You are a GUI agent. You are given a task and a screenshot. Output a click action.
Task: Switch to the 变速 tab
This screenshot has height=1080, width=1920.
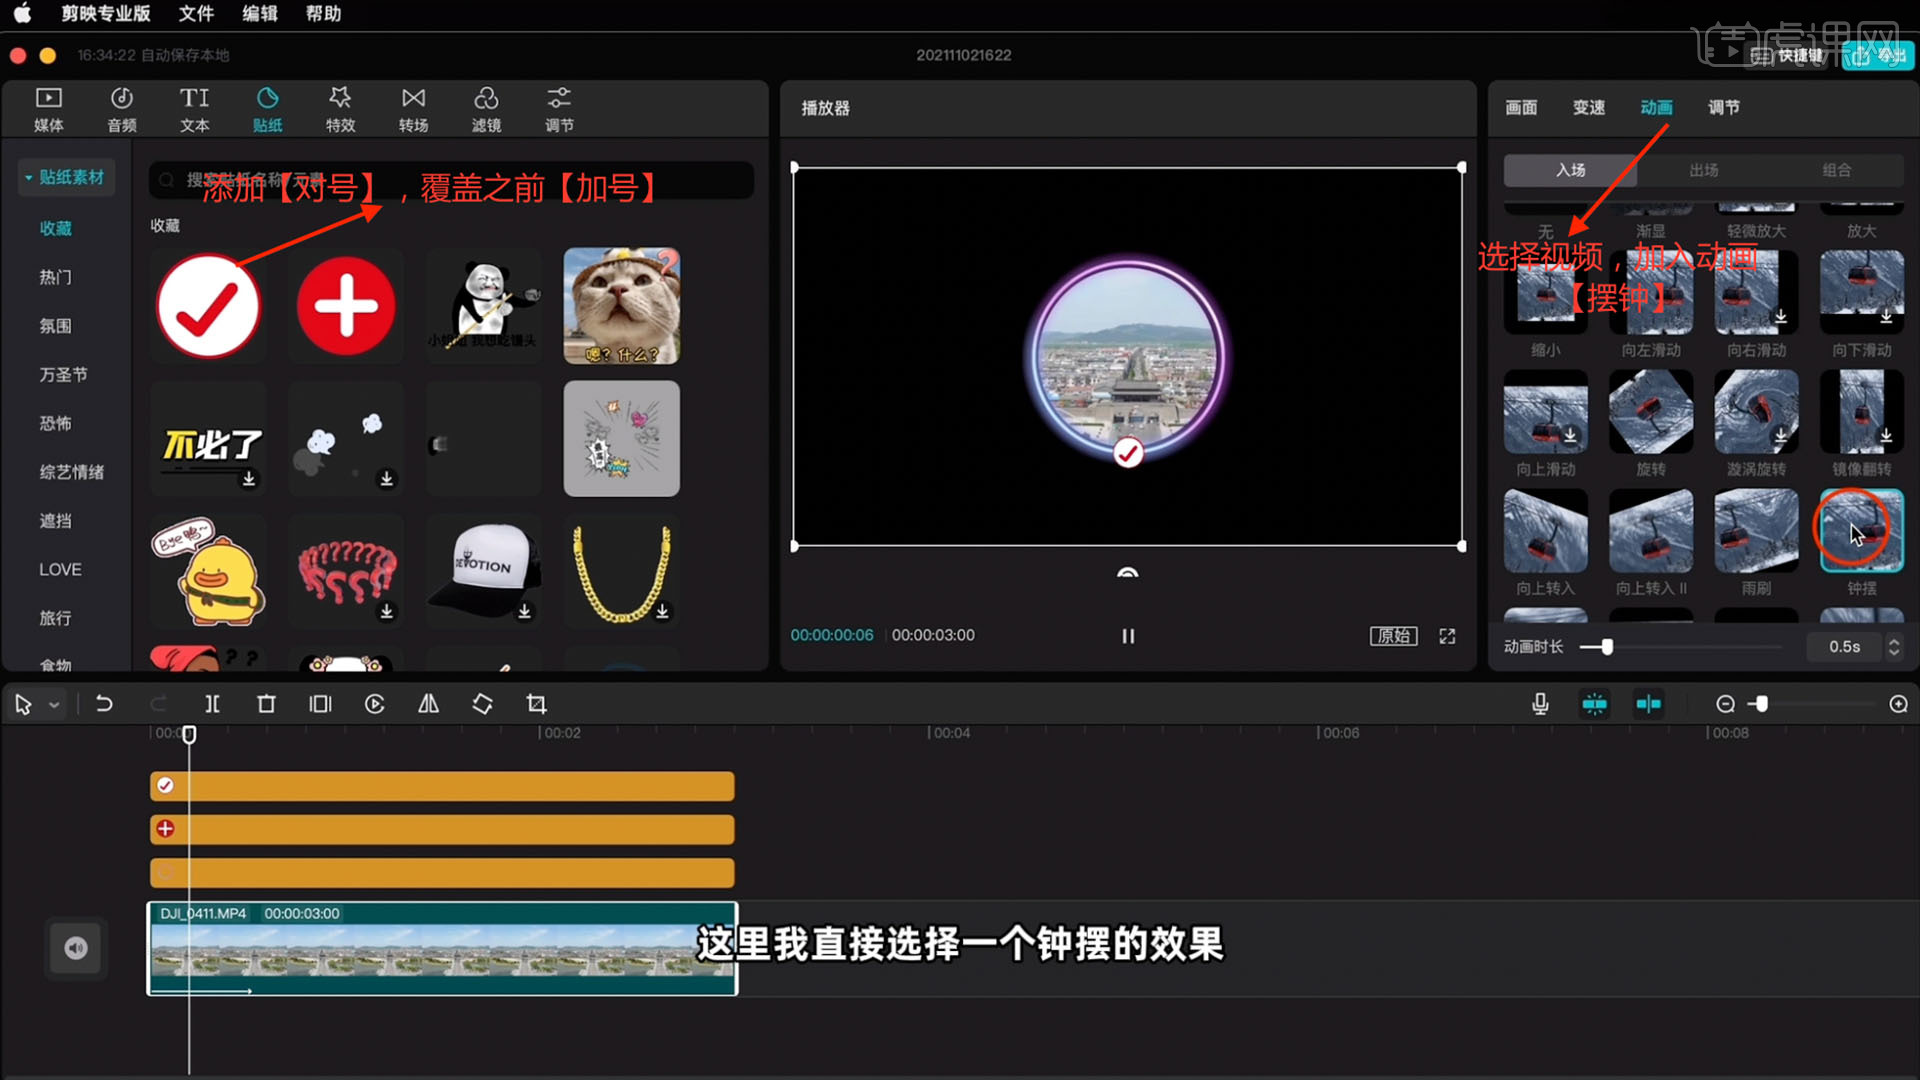(x=1588, y=107)
